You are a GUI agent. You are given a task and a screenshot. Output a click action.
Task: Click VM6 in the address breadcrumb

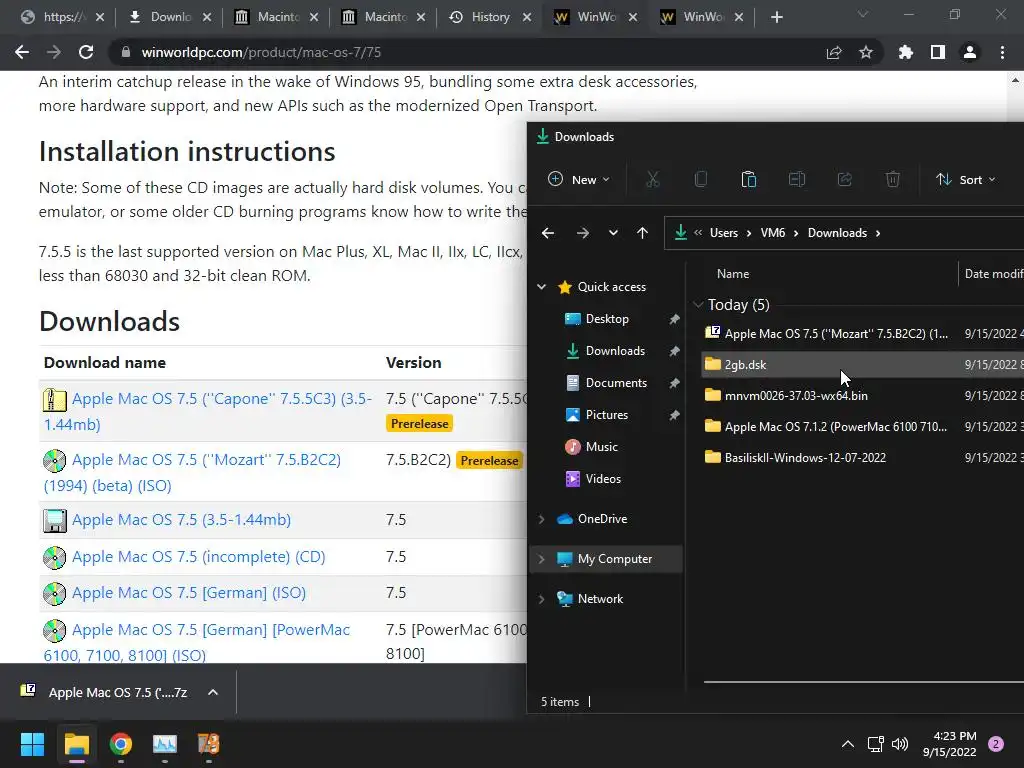(773, 233)
